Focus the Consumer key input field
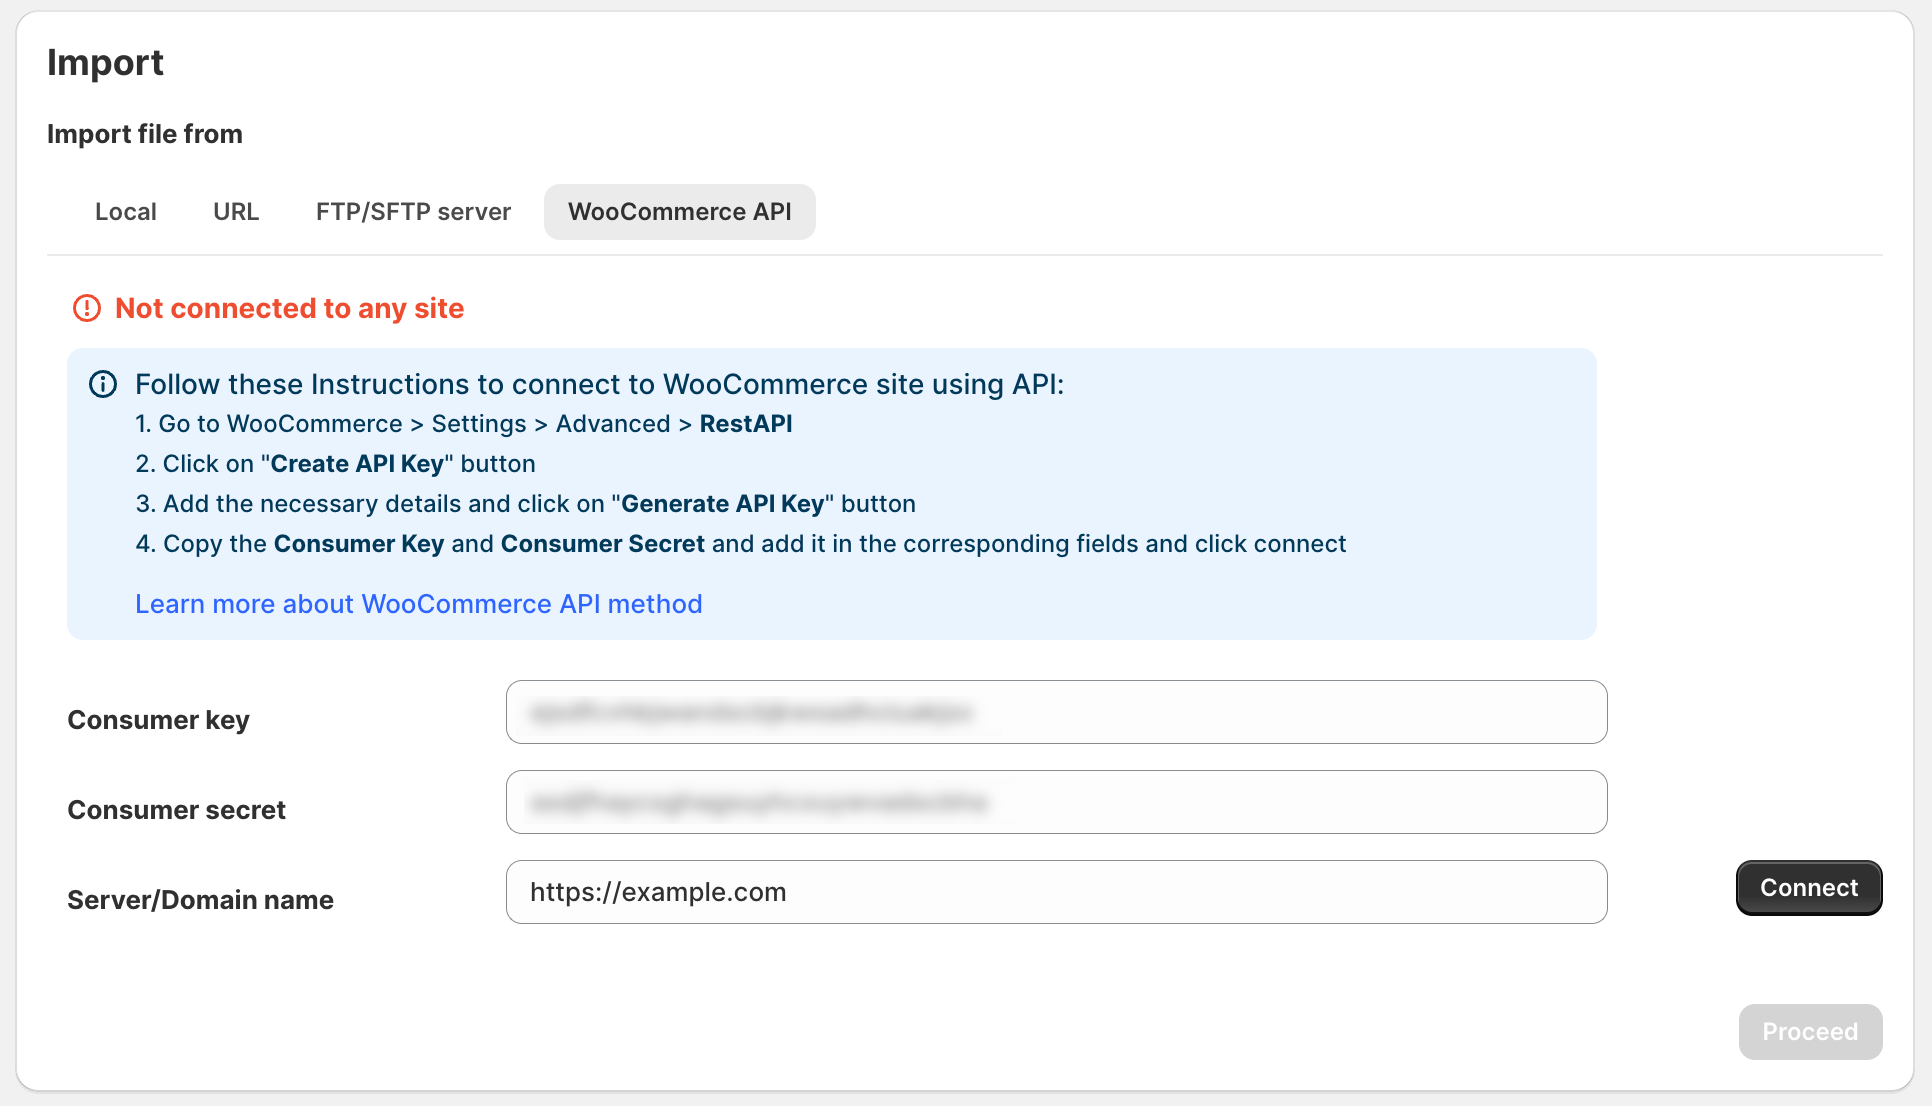Image resolution: width=1932 pixels, height=1106 pixels. pos(1057,712)
